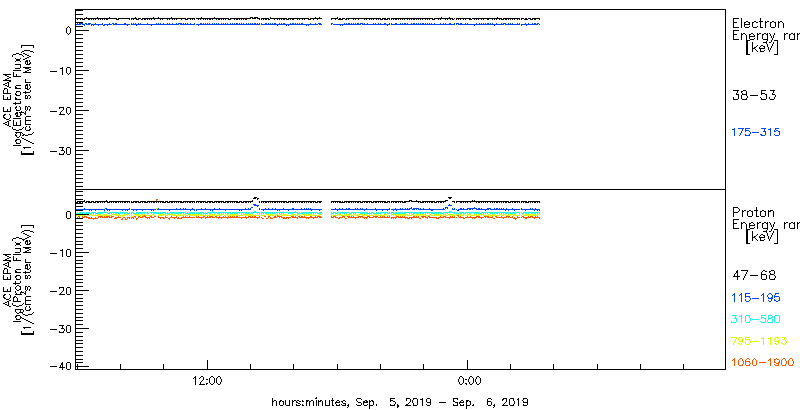
Task: Click the -20 tick label on proton plot
Action: click(61, 291)
